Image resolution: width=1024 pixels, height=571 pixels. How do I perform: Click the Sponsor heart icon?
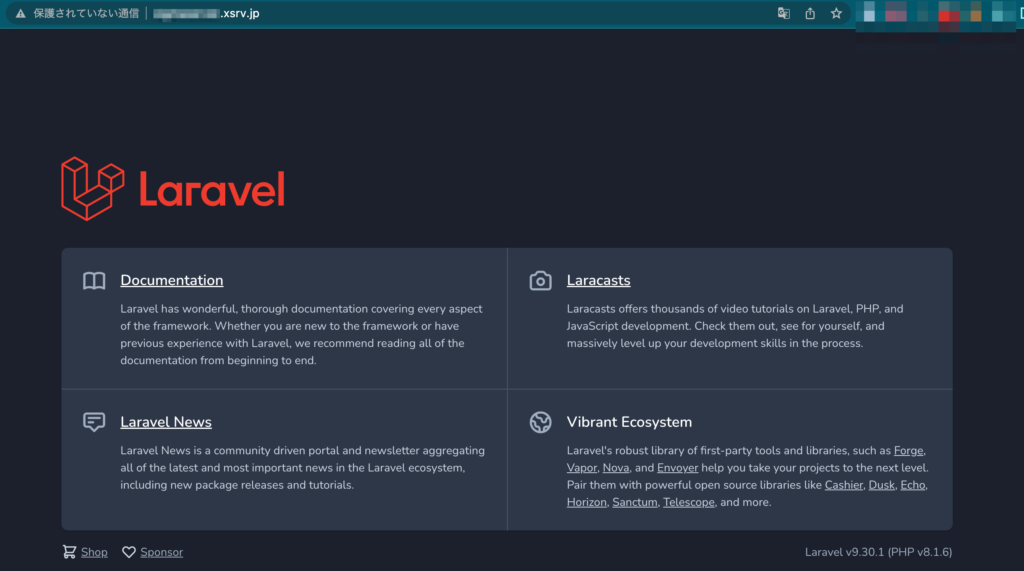tap(129, 552)
